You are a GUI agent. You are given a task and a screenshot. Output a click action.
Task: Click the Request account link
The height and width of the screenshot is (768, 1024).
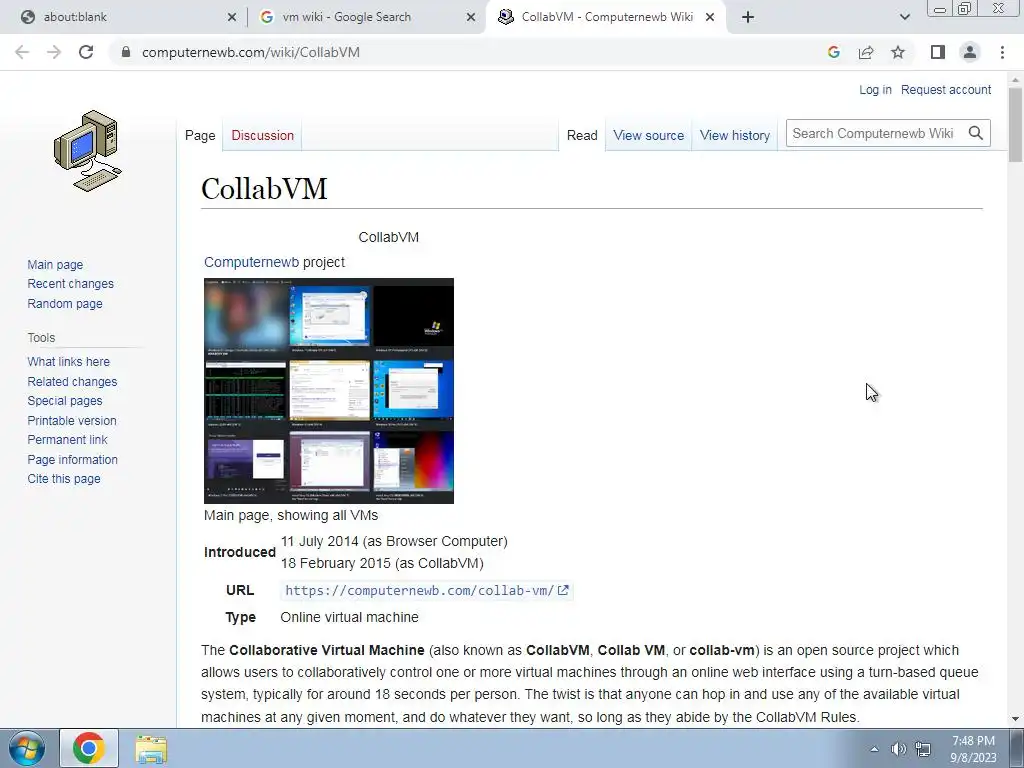pyautogui.click(x=946, y=89)
